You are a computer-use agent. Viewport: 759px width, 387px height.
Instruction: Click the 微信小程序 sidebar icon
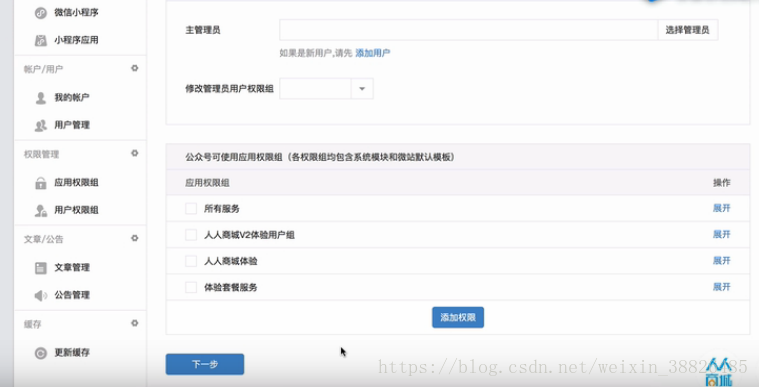pos(41,13)
